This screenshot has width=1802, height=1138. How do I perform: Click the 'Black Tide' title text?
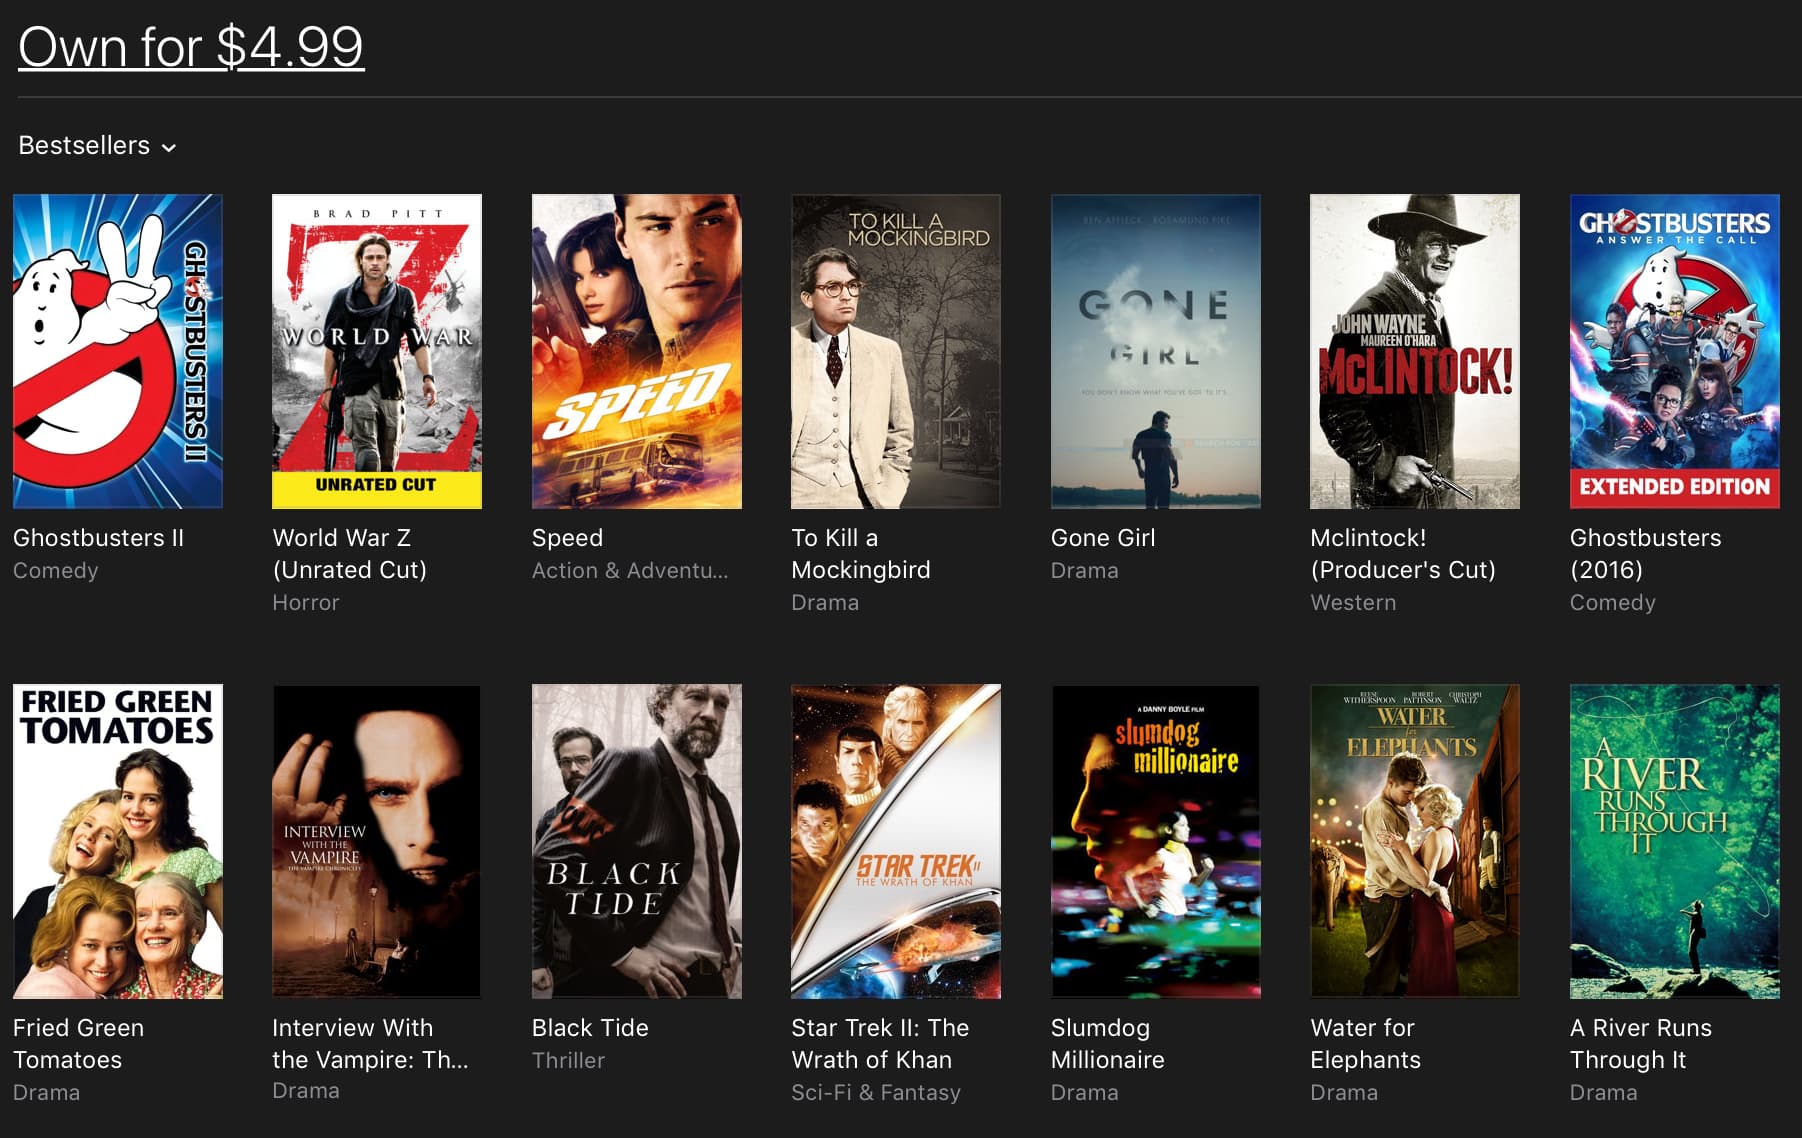coord(590,1028)
